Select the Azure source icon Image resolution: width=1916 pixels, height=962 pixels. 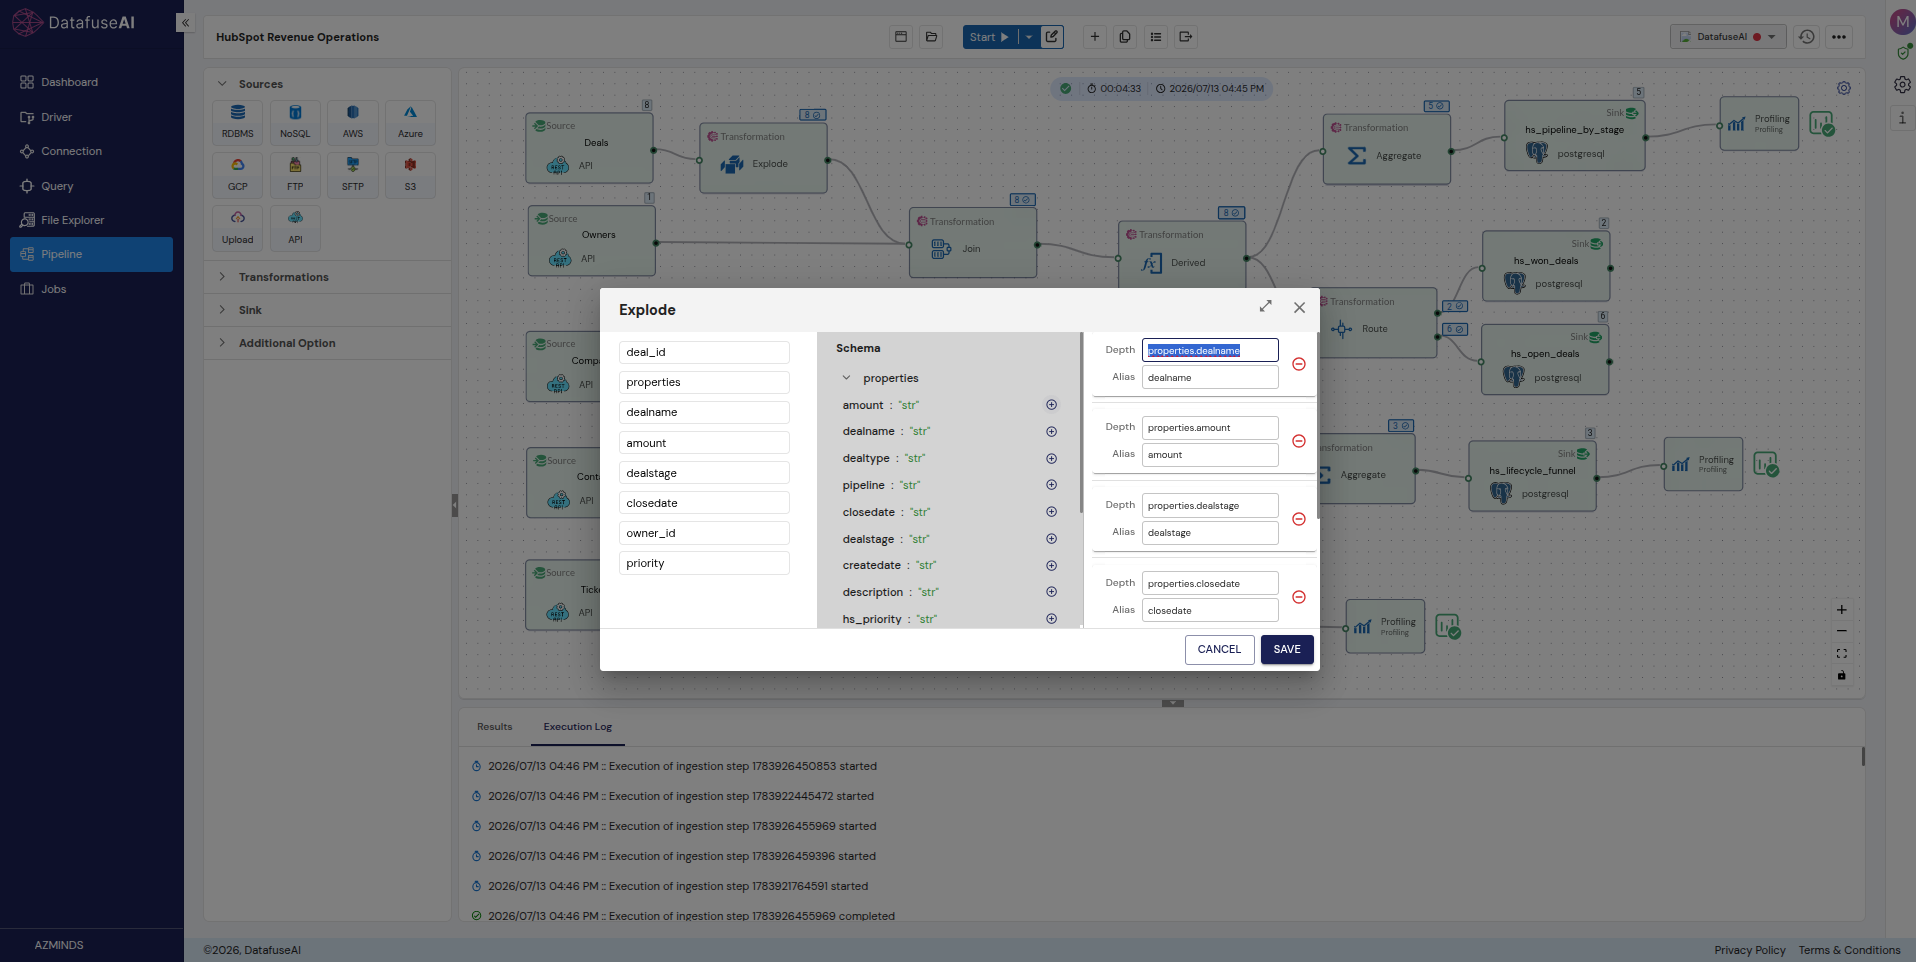[410, 121]
